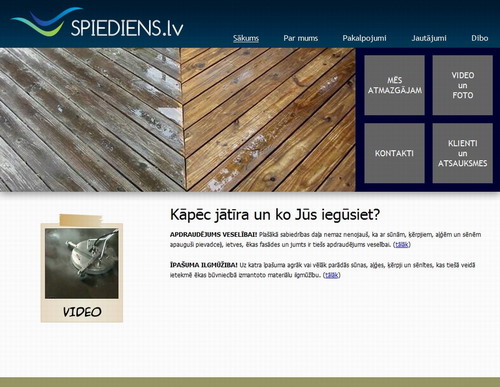Viewport: 500px width, 387px height.
Task: Click the KONTAKTI tile
Action: click(394, 153)
